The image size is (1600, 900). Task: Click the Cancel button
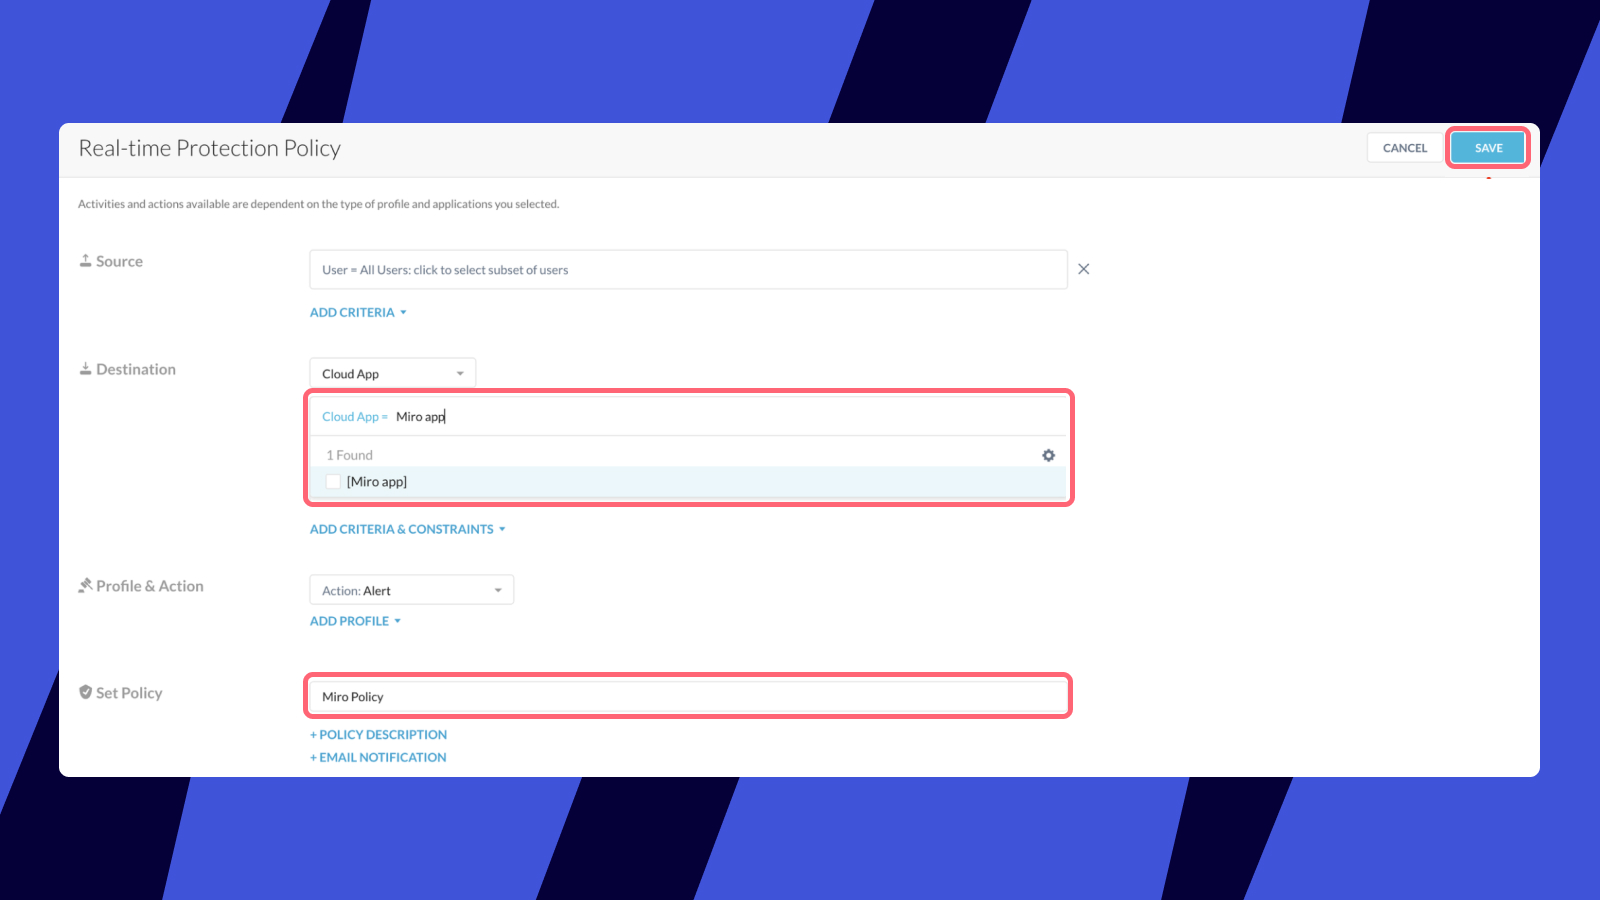point(1404,148)
